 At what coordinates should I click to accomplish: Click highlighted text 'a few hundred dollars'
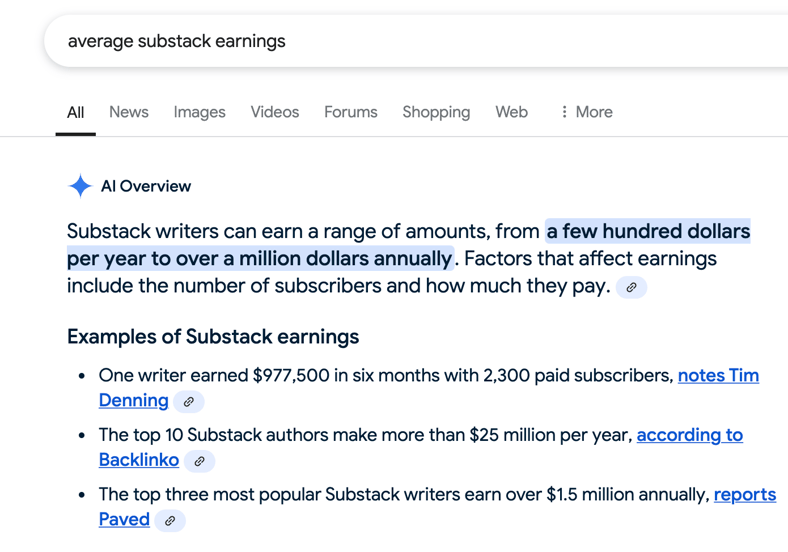pyautogui.click(x=648, y=231)
